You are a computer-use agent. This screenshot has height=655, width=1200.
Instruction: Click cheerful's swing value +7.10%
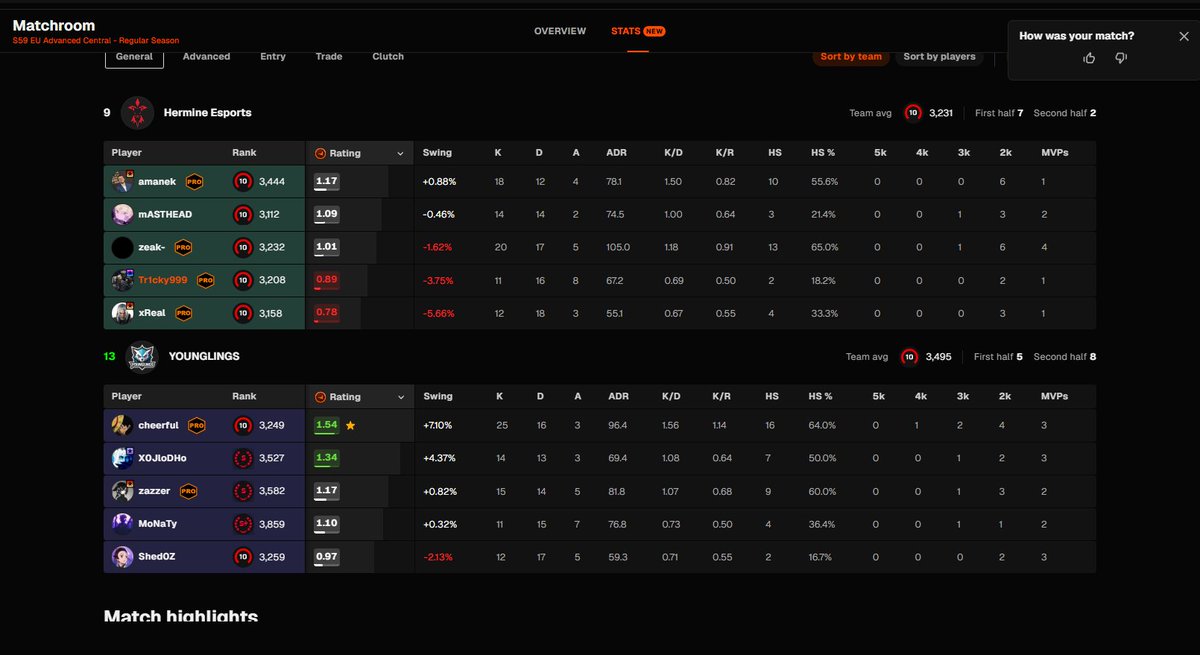[x=438, y=425]
